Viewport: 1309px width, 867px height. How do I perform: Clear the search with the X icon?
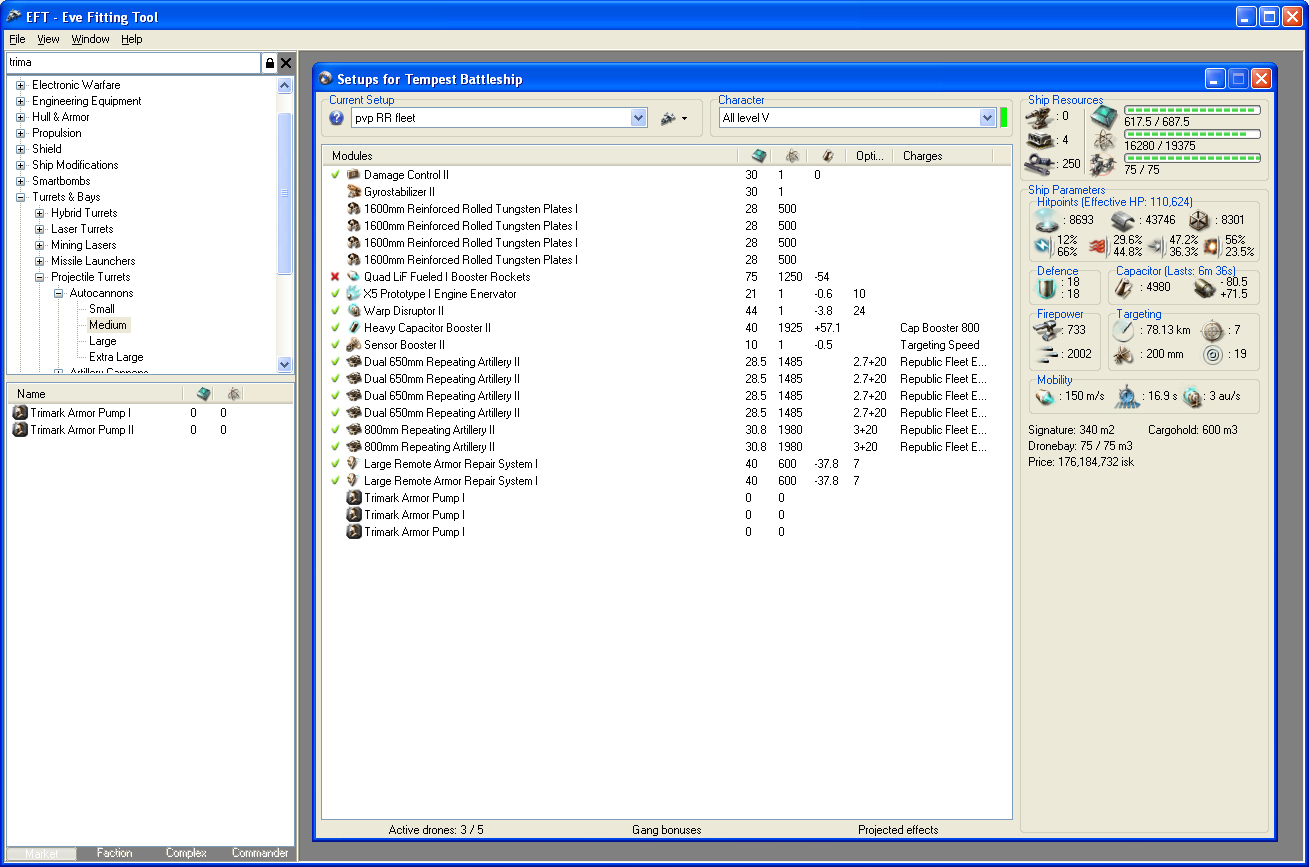point(286,63)
